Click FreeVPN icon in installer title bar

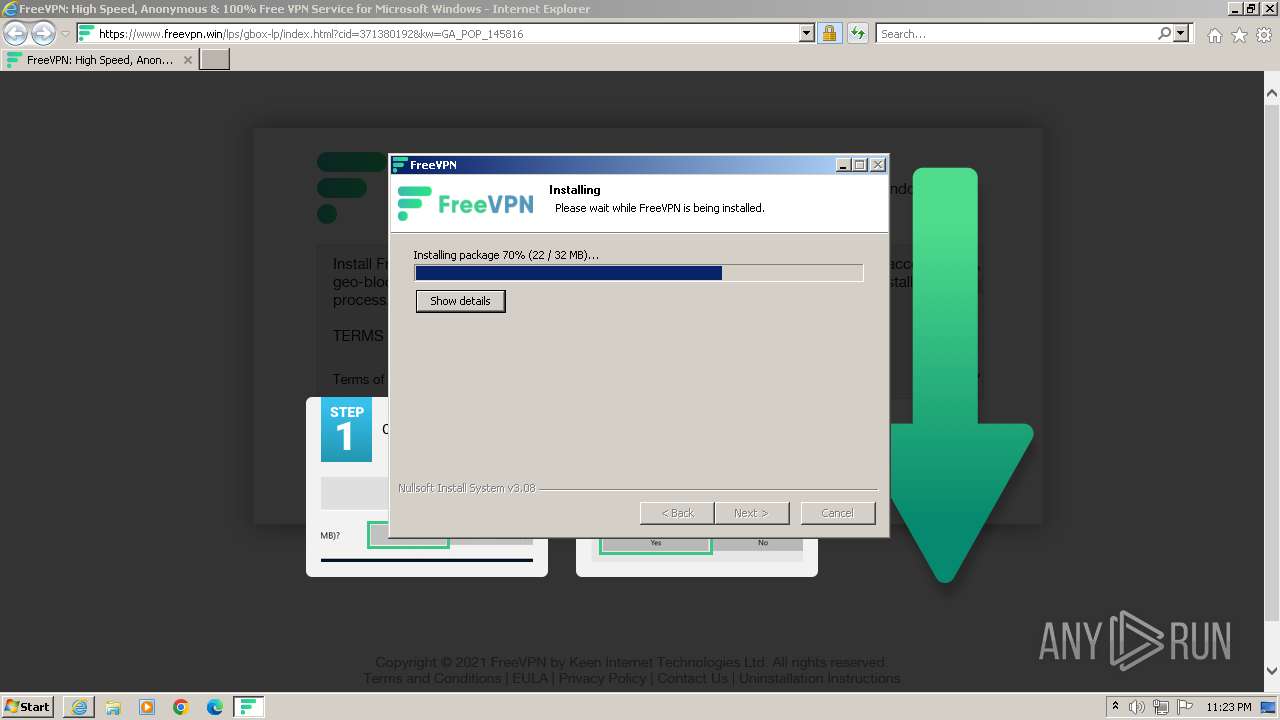pos(400,165)
